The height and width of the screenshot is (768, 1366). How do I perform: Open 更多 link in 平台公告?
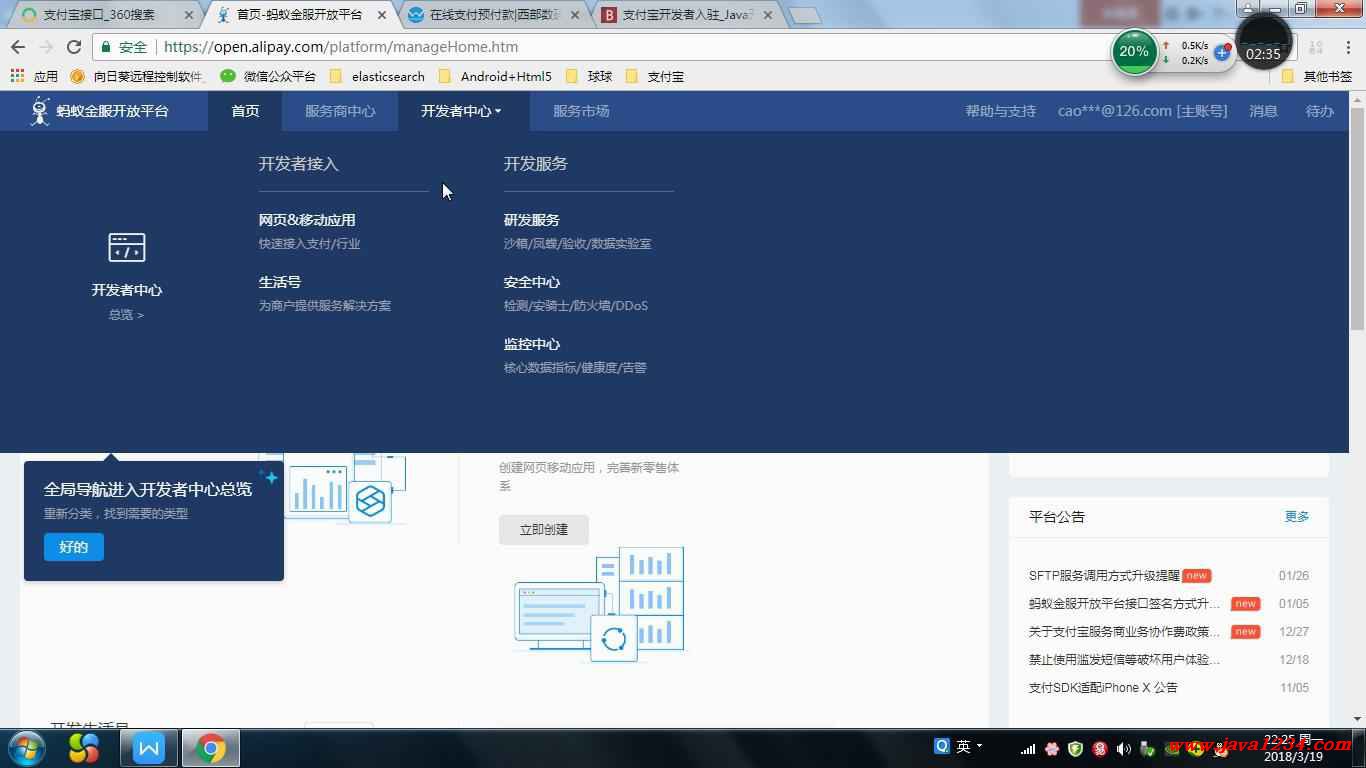click(x=1297, y=517)
